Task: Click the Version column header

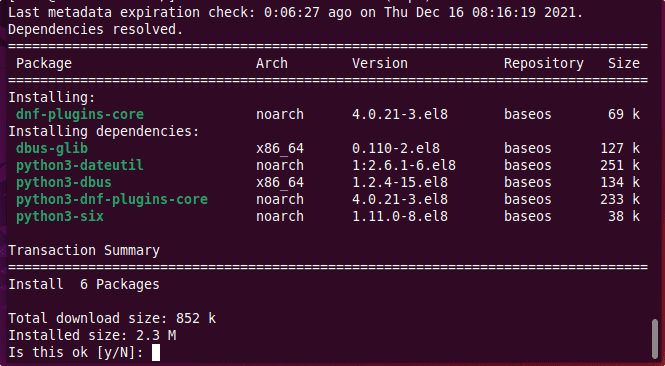Action: (x=380, y=64)
